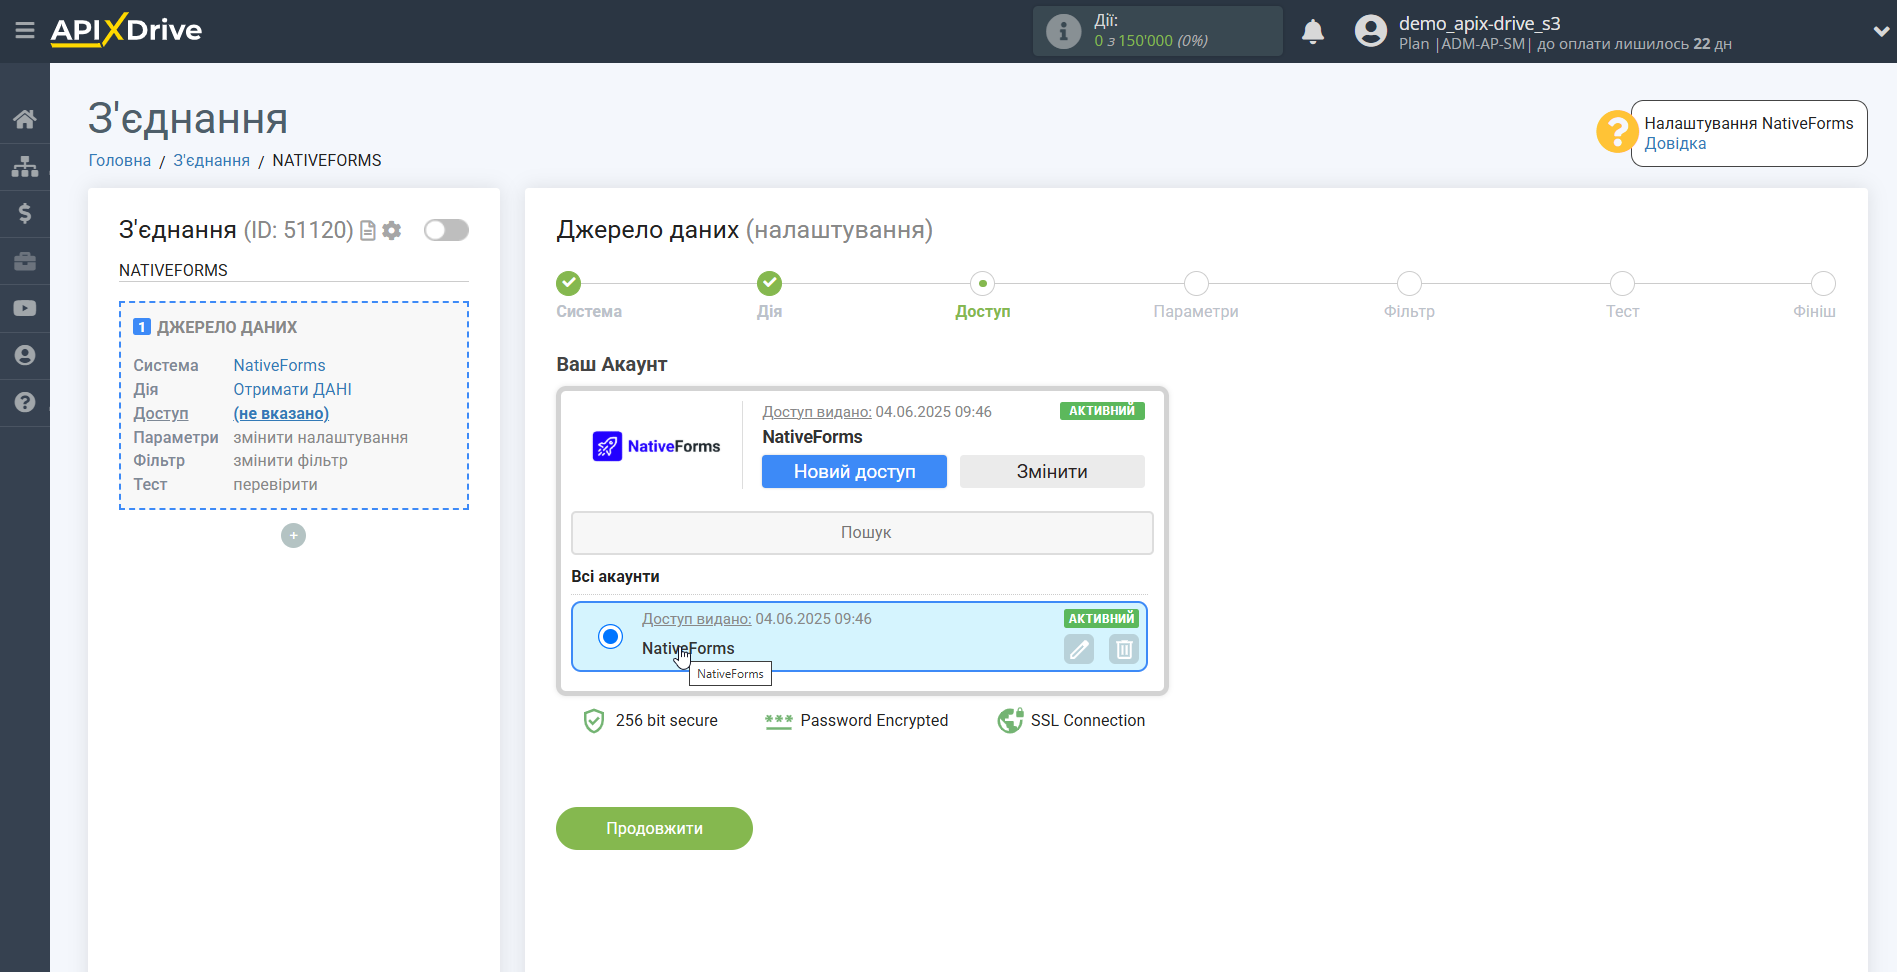Open Отримати ДАНІ action link
This screenshot has width=1897, height=972.
click(292, 389)
